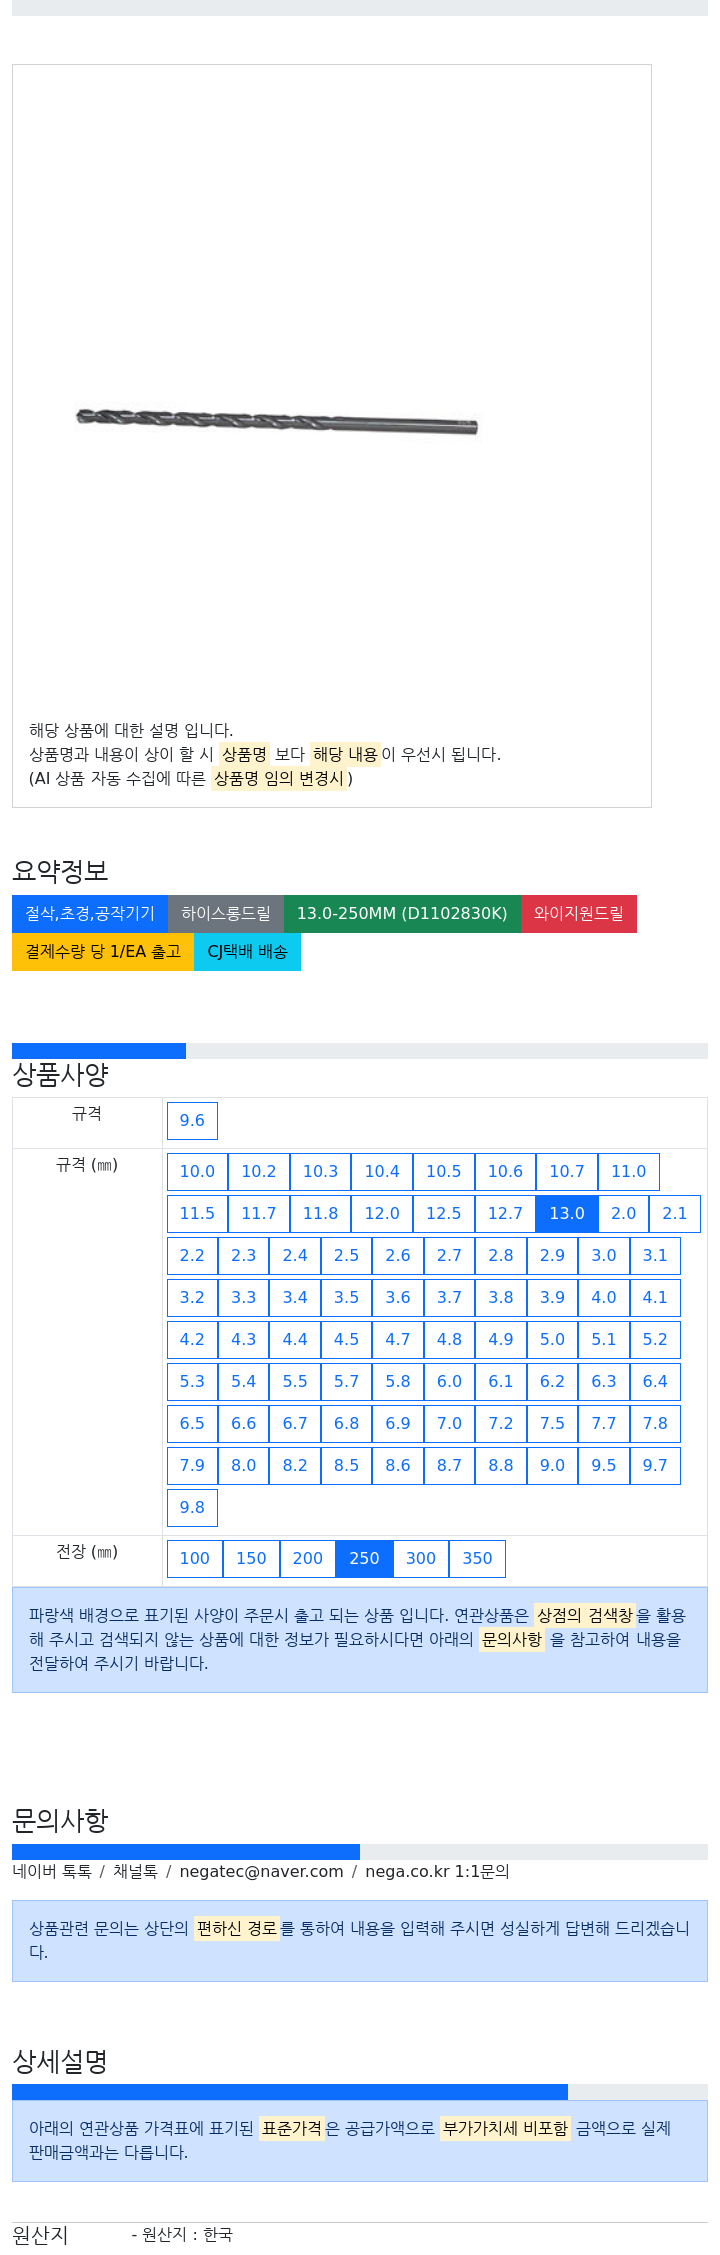Click the CJ택배 배송 badge
The width and height of the screenshot is (720, 2255).
tap(247, 952)
